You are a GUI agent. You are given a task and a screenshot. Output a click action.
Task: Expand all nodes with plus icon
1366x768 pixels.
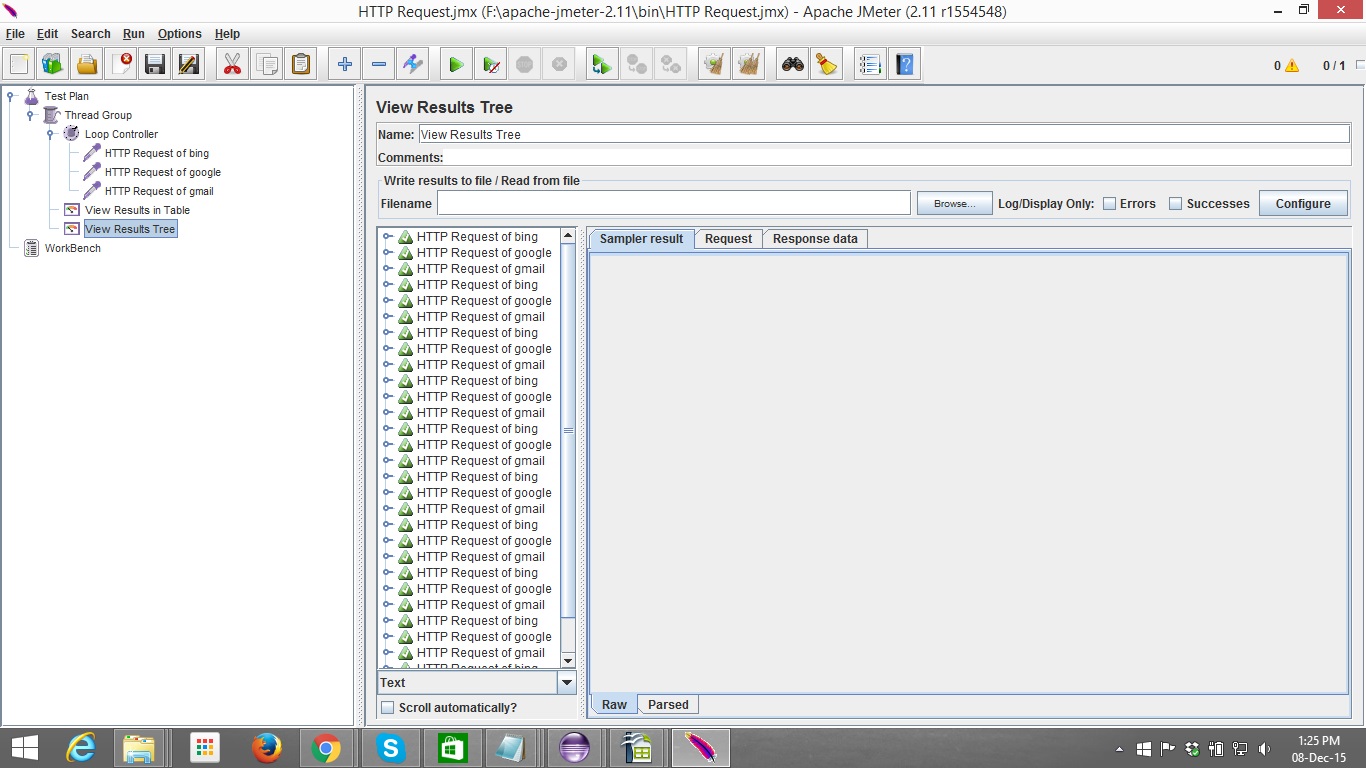[x=344, y=65]
